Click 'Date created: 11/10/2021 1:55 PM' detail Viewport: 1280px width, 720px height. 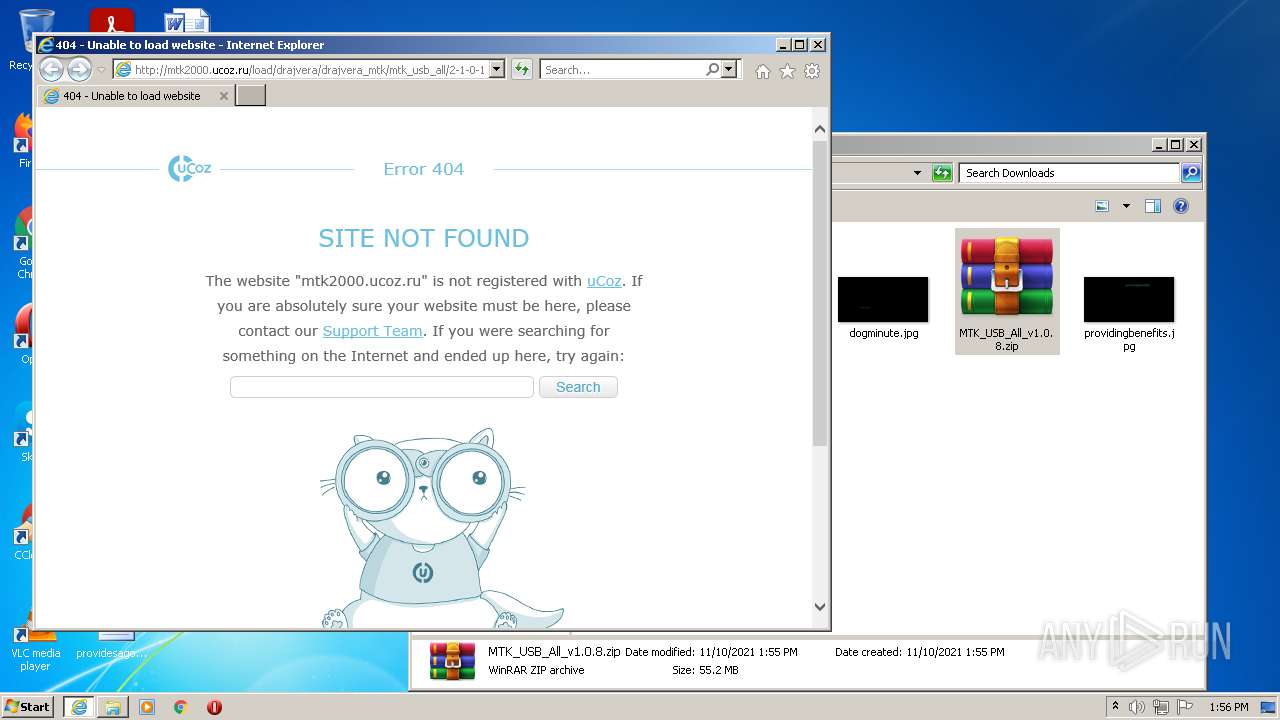[x=920, y=652]
